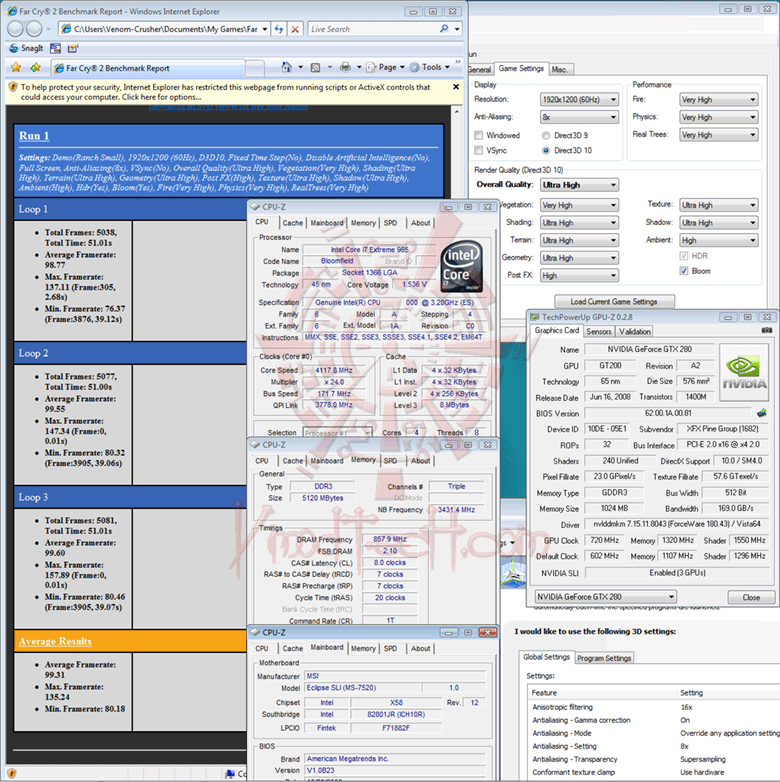This screenshot has height=782, width=780.
Task: Open the Overall Quality Ultra High dropdown
Action: tap(580, 185)
